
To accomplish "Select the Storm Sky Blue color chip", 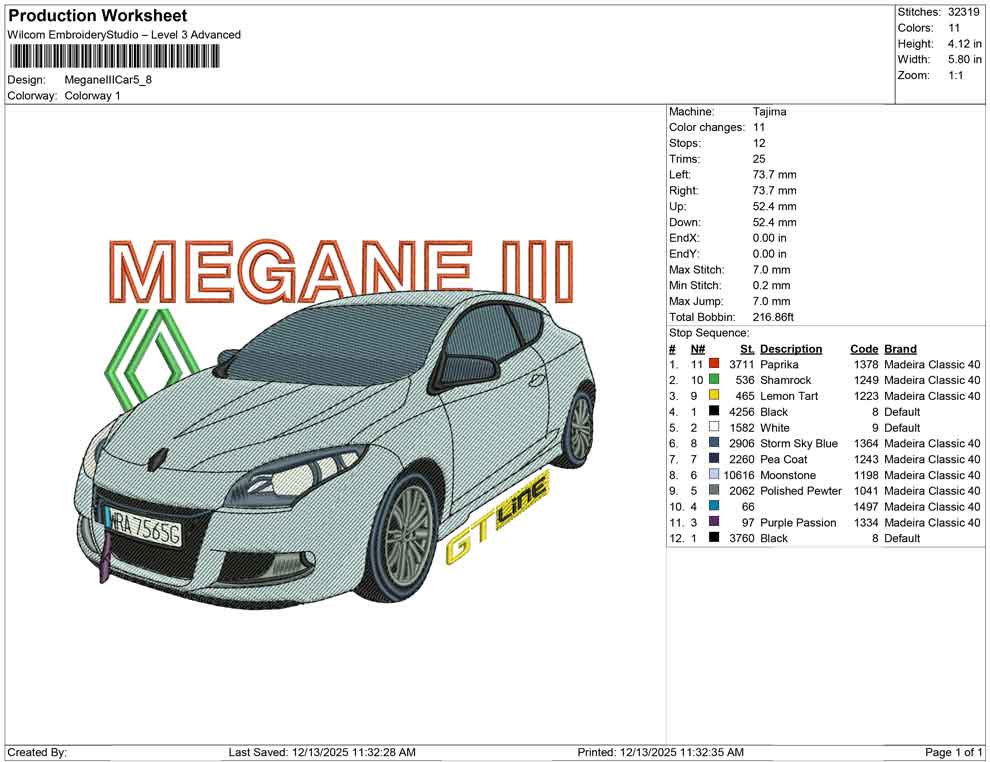I will 714,443.
